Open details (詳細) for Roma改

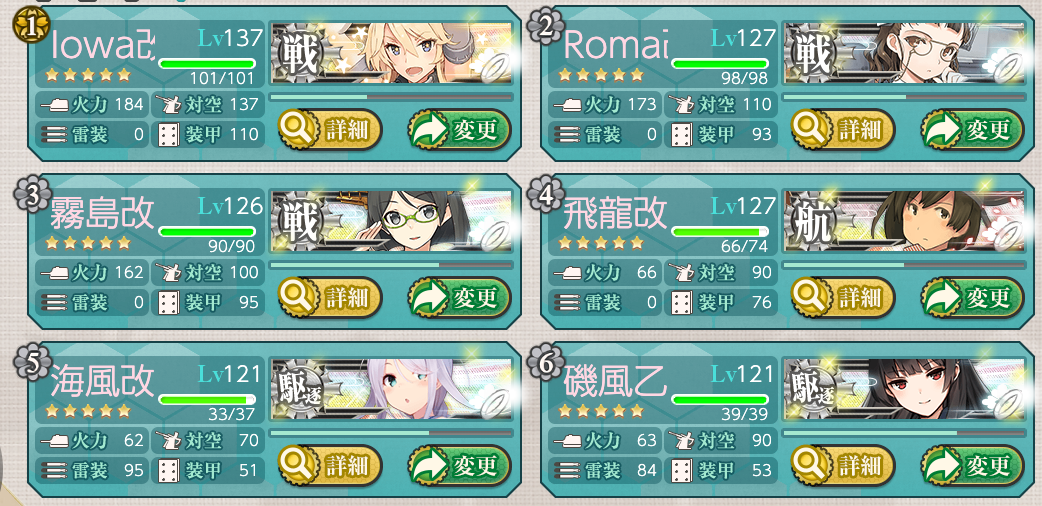point(843,130)
